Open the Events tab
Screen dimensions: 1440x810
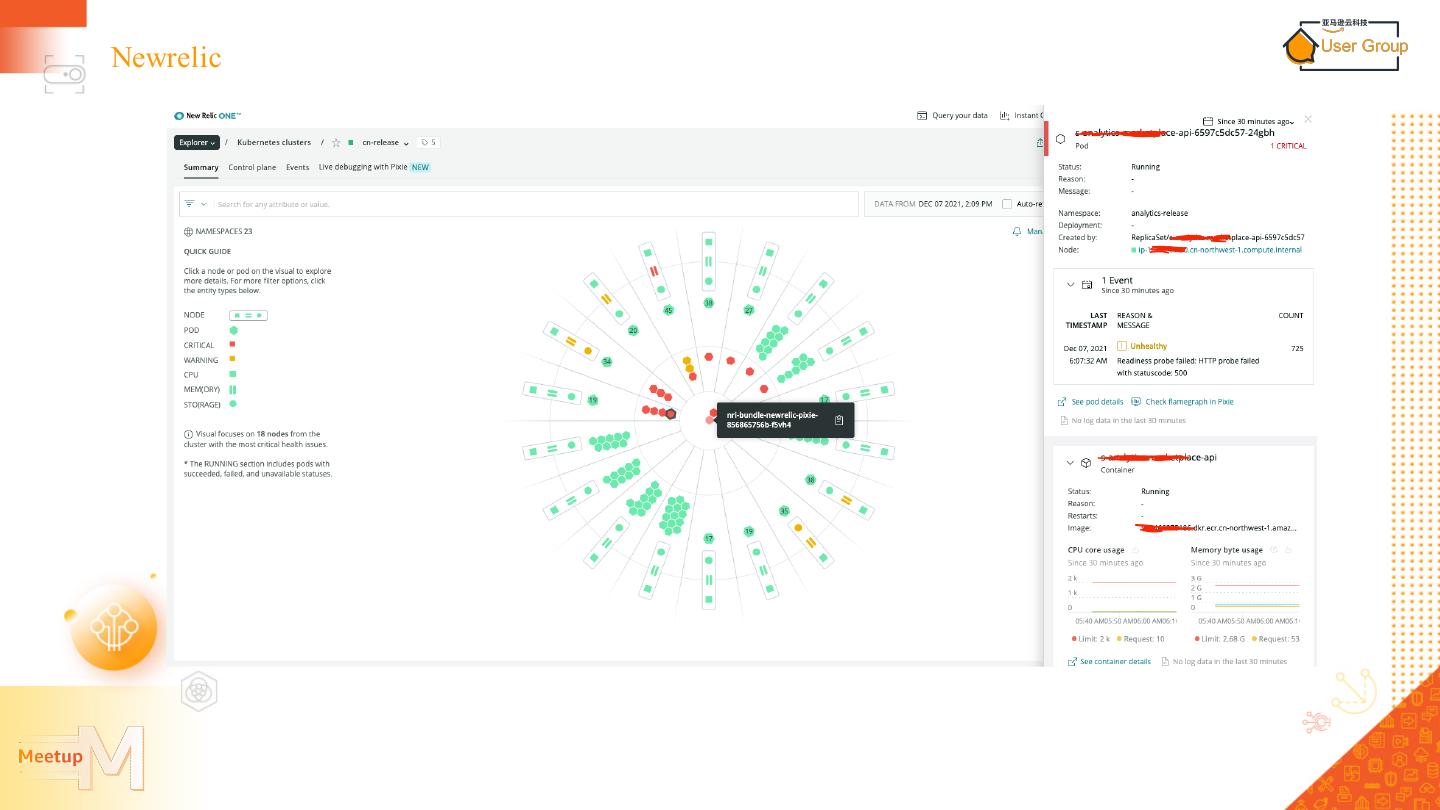coord(298,168)
